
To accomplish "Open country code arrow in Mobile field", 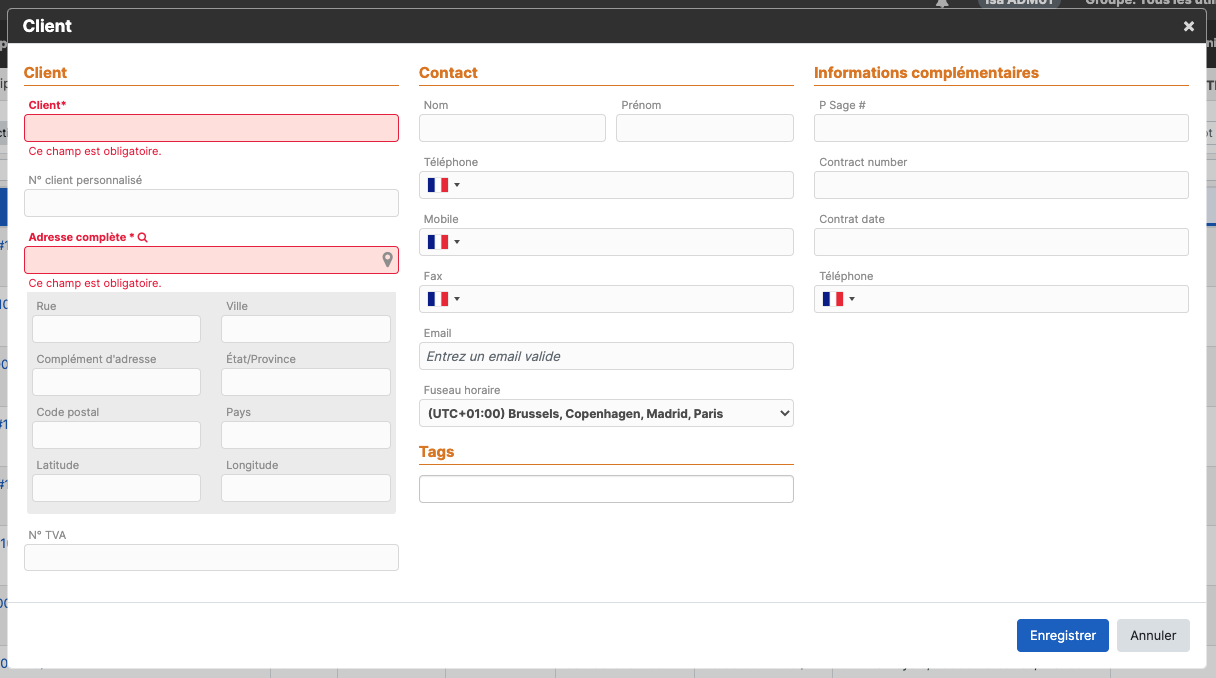I will (x=457, y=242).
